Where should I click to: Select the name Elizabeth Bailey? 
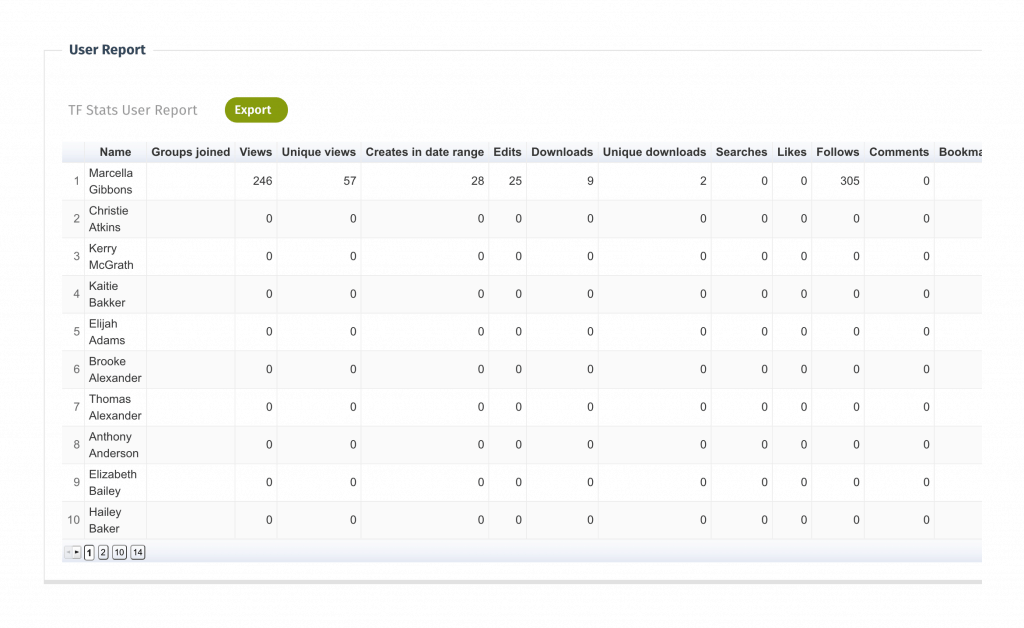[x=113, y=482]
